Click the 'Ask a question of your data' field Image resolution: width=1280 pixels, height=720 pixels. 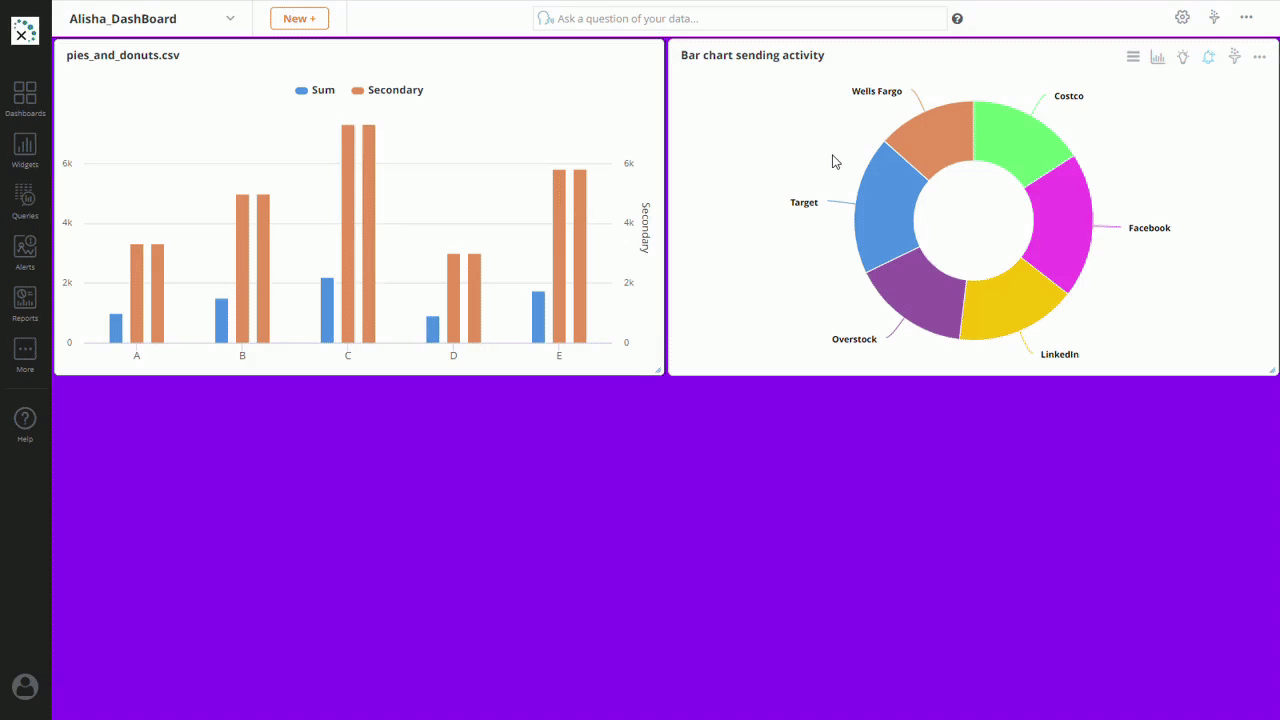tap(740, 18)
